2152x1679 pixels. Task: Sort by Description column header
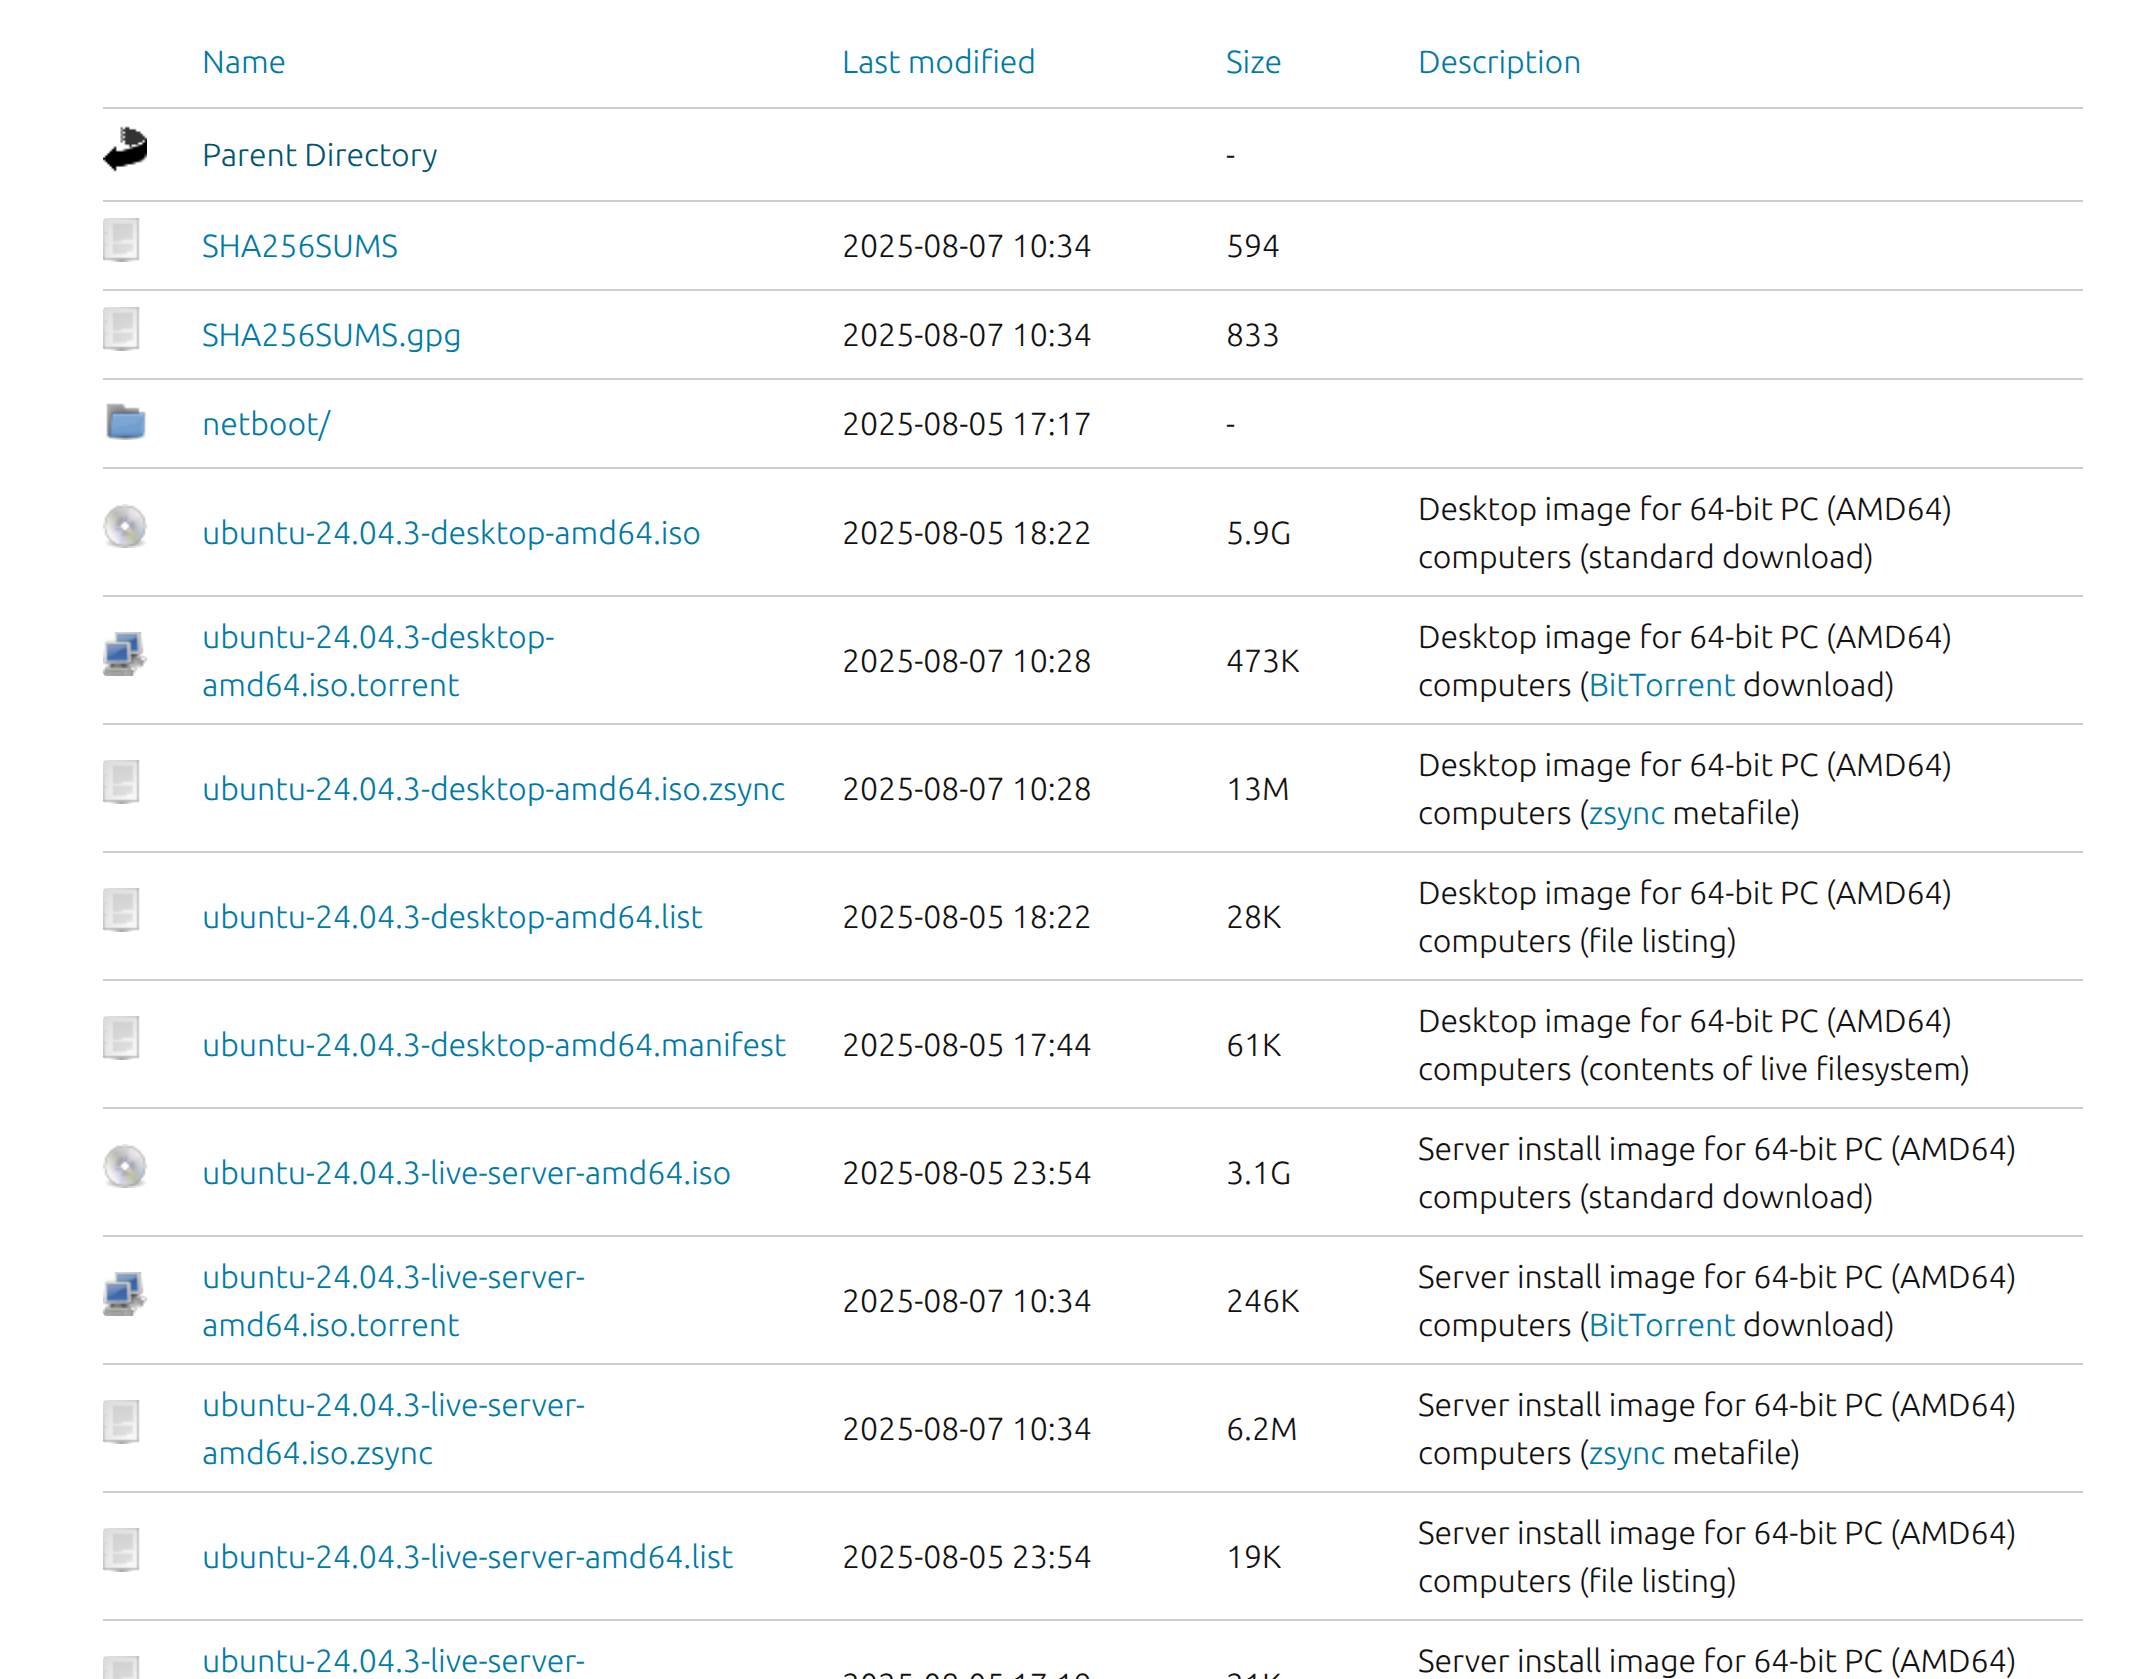click(1498, 63)
